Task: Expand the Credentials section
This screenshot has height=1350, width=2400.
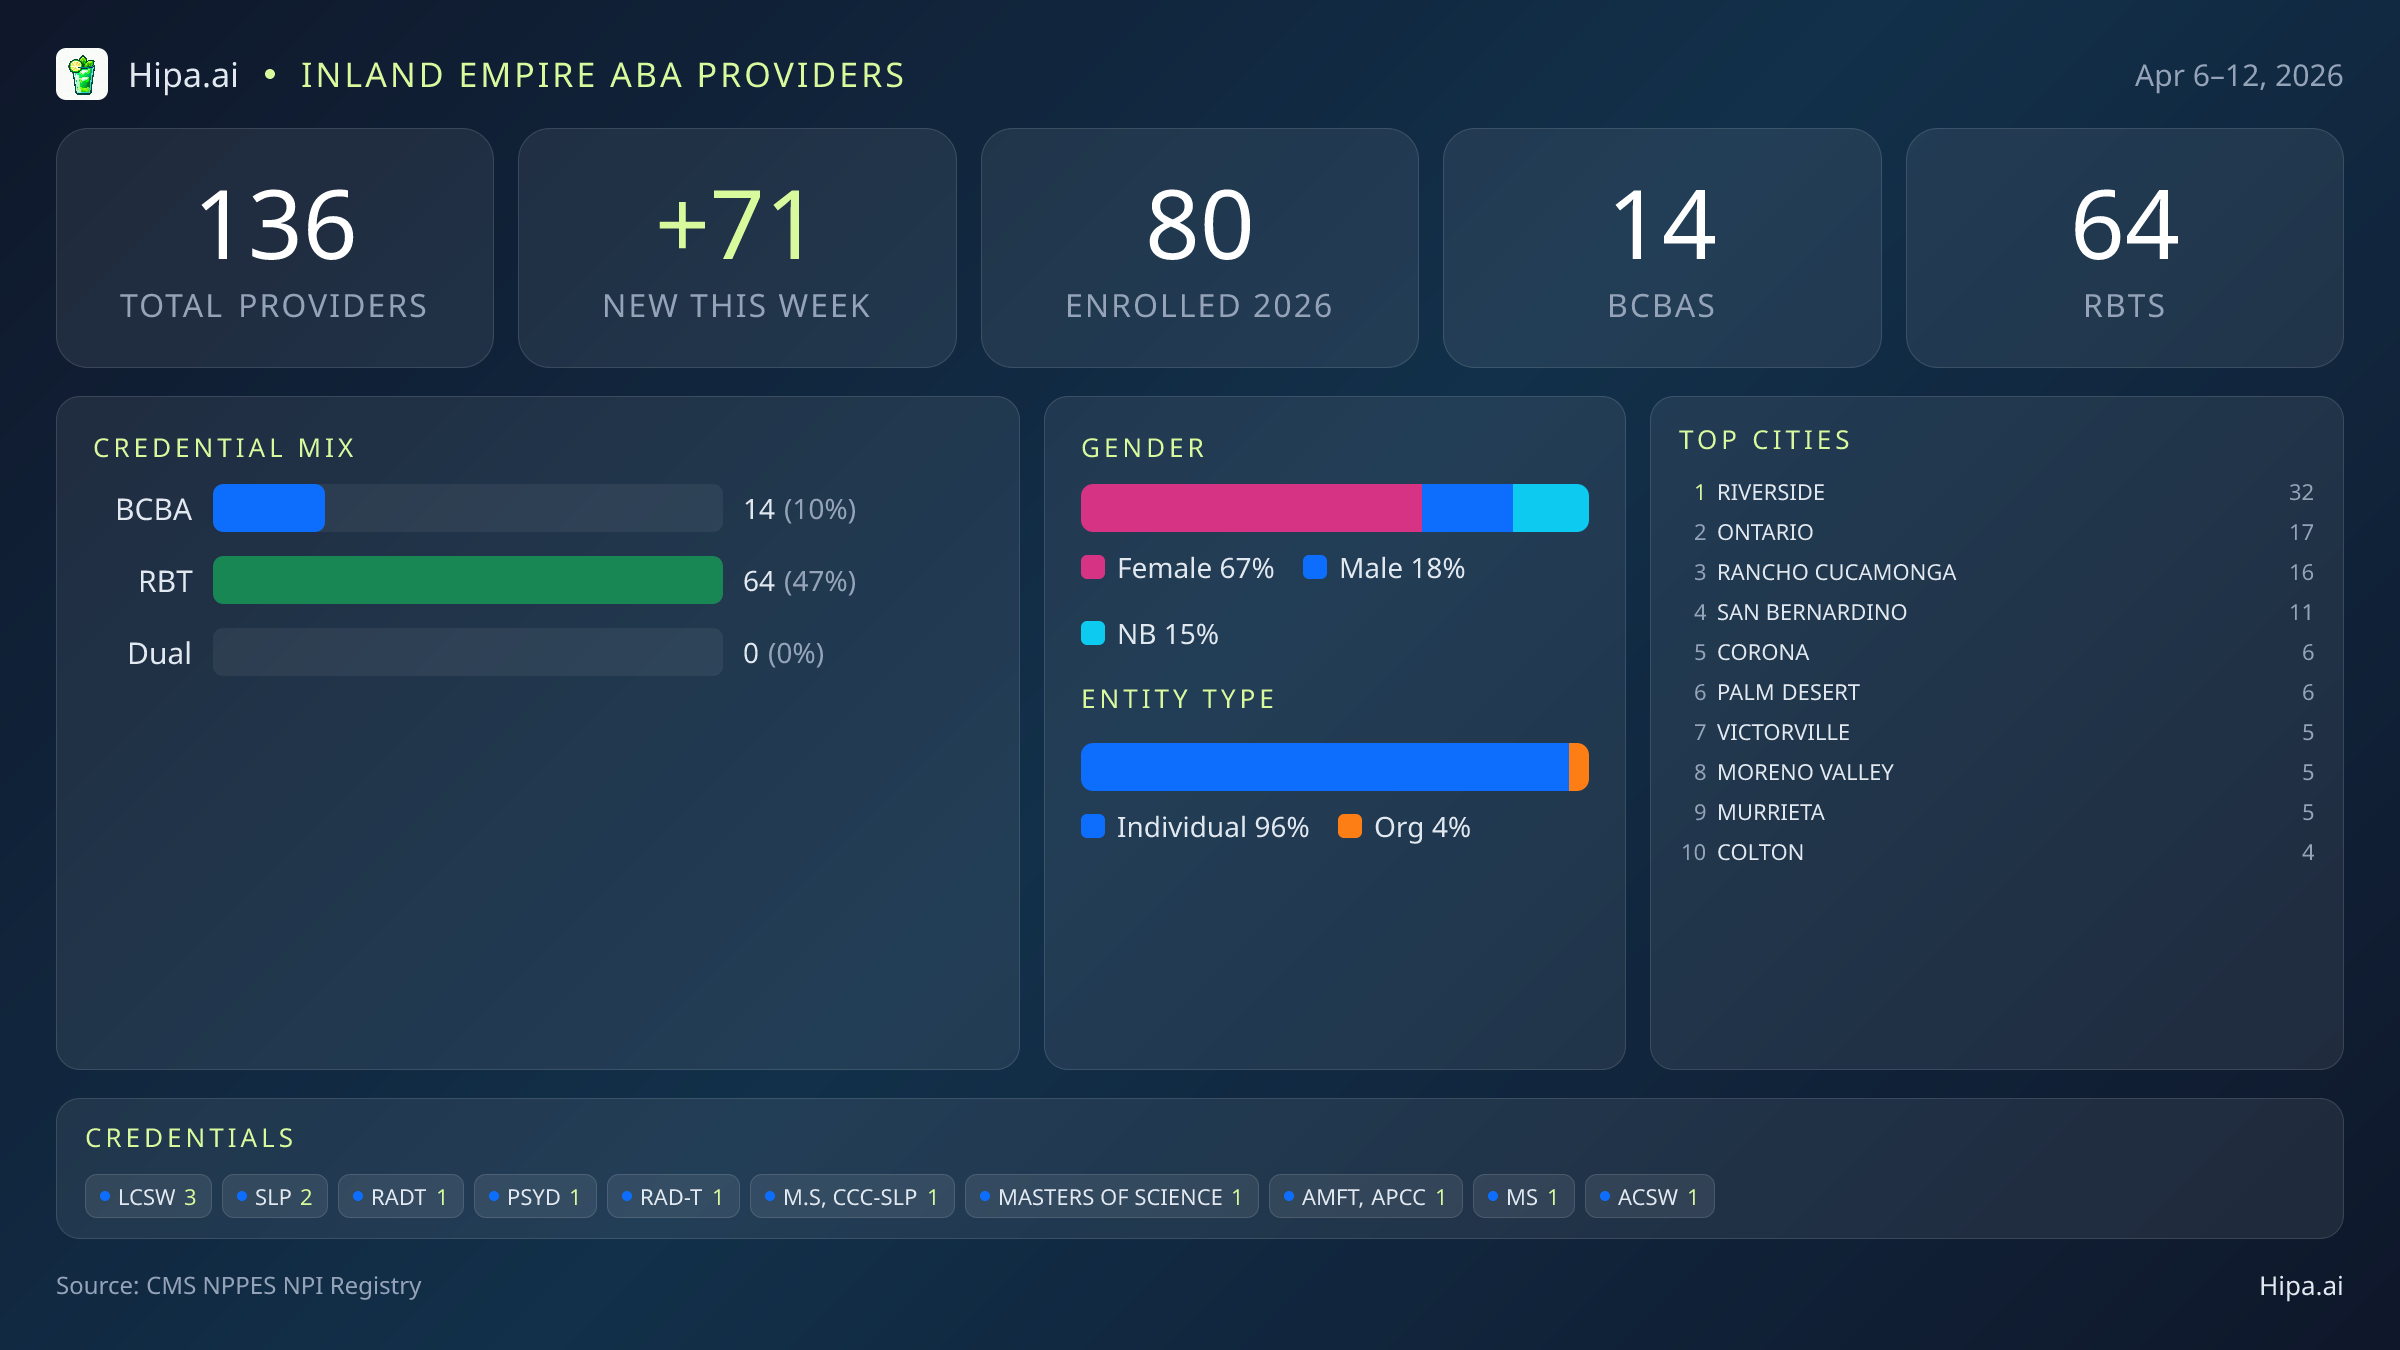Action: click(190, 1137)
